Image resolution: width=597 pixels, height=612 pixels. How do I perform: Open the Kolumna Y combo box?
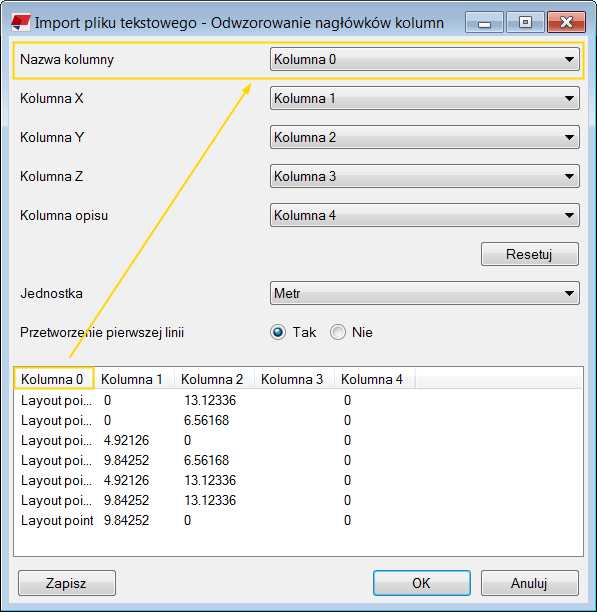pos(425,137)
